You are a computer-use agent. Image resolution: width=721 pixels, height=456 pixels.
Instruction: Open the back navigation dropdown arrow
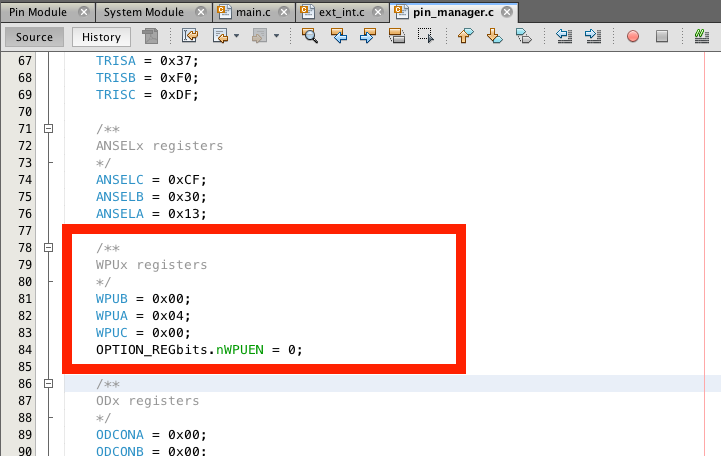coord(236,36)
